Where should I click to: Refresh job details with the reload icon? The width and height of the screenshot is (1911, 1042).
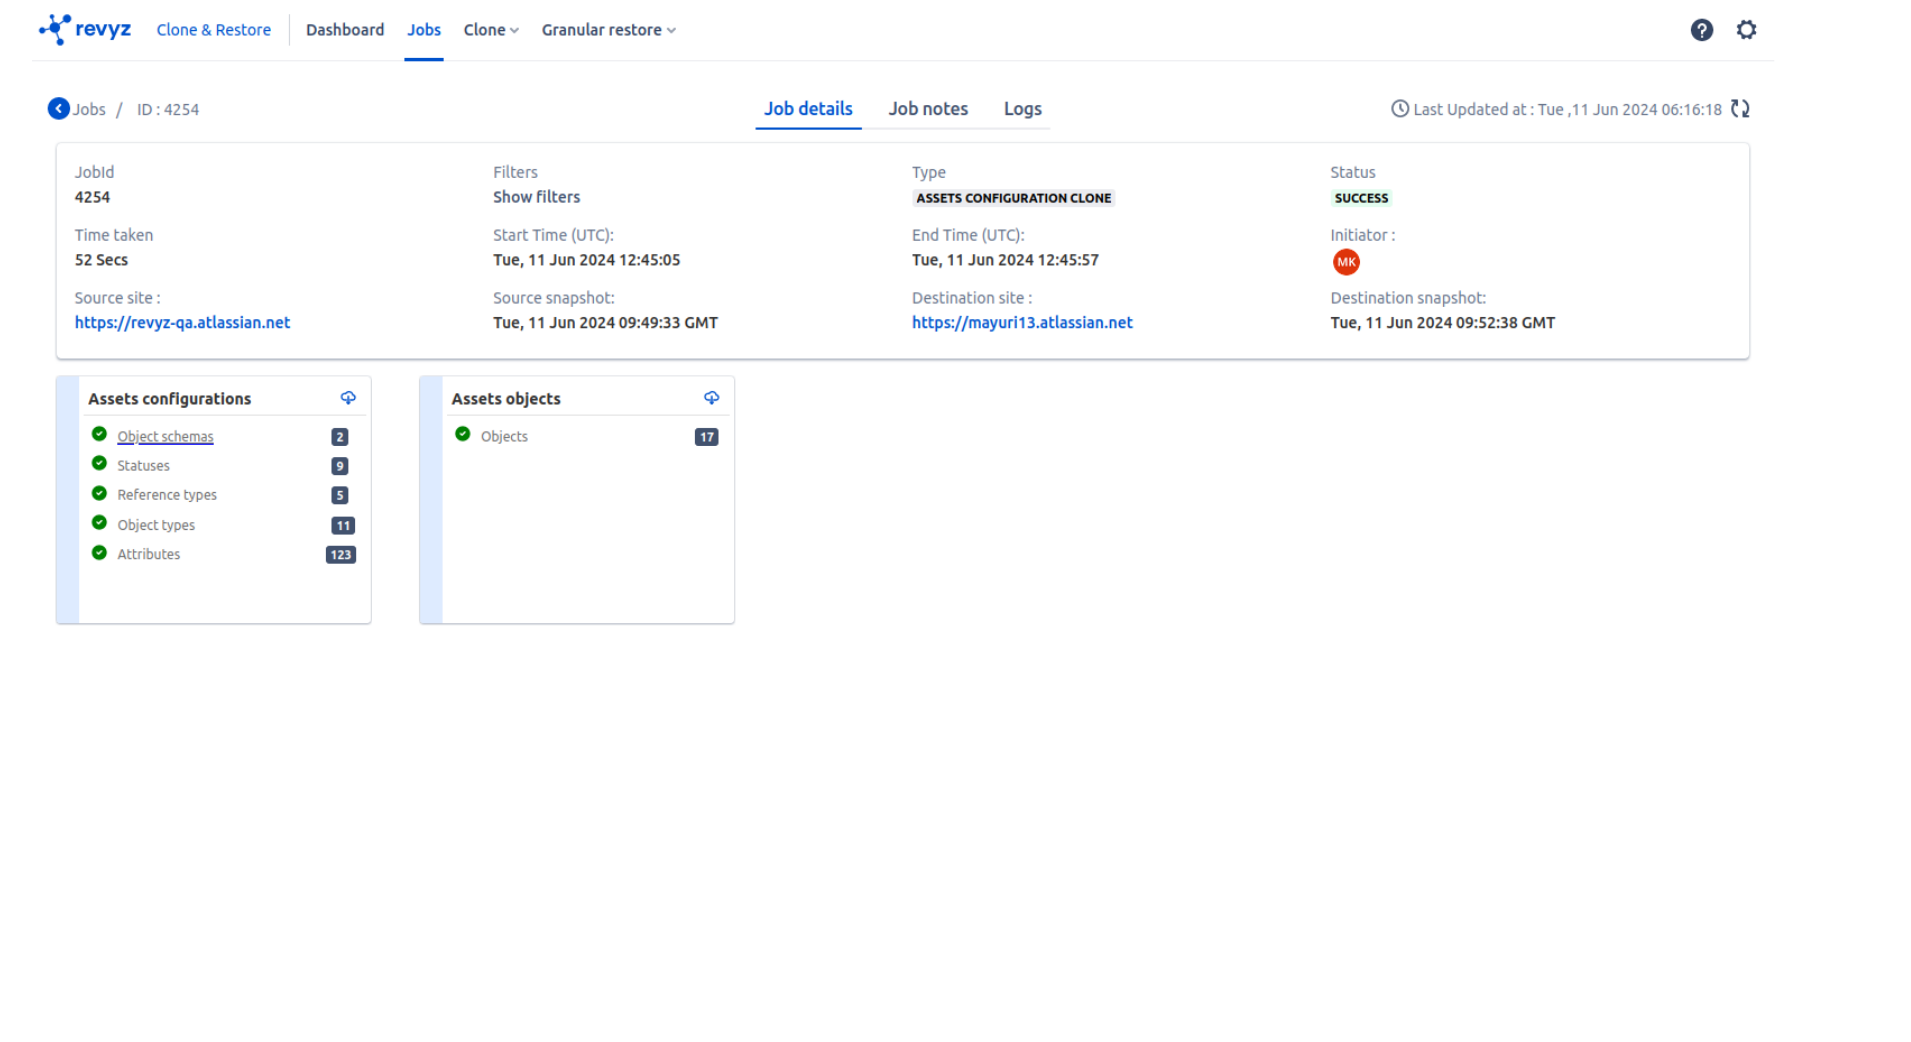[1740, 109]
